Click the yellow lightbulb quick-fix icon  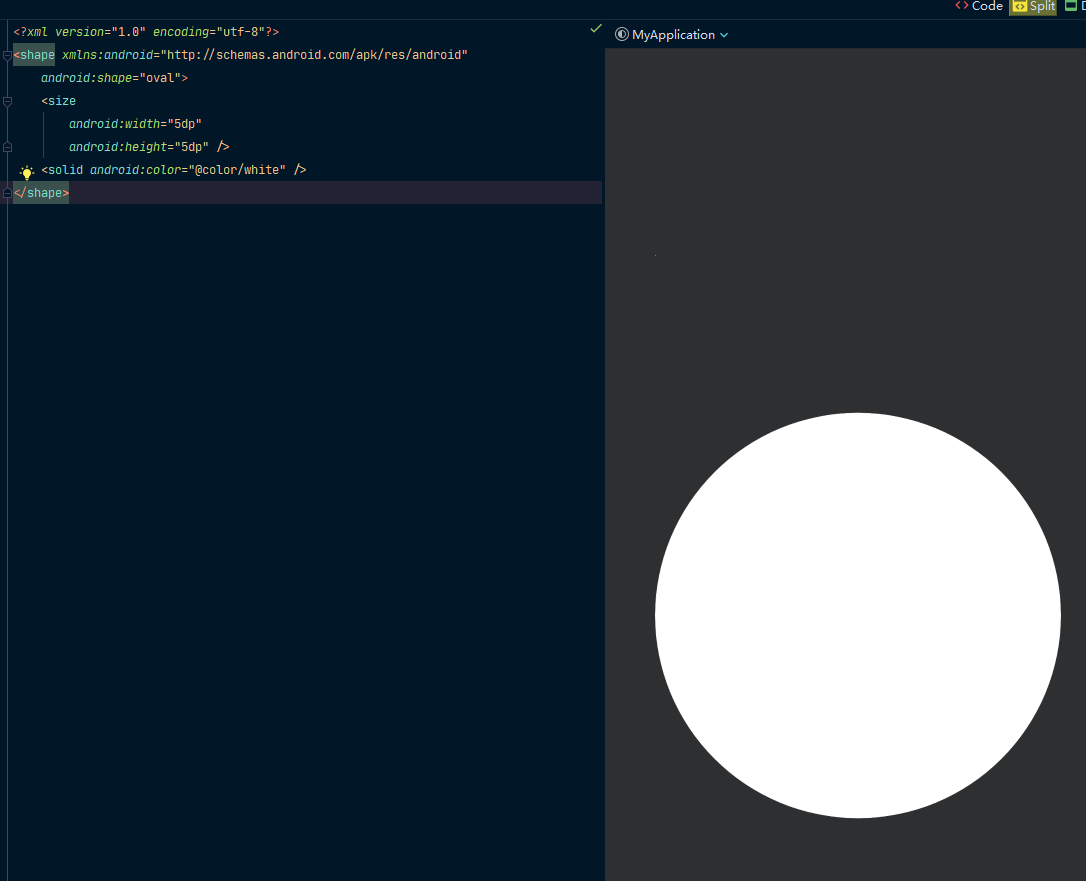pyautogui.click(x=27, y=172)
